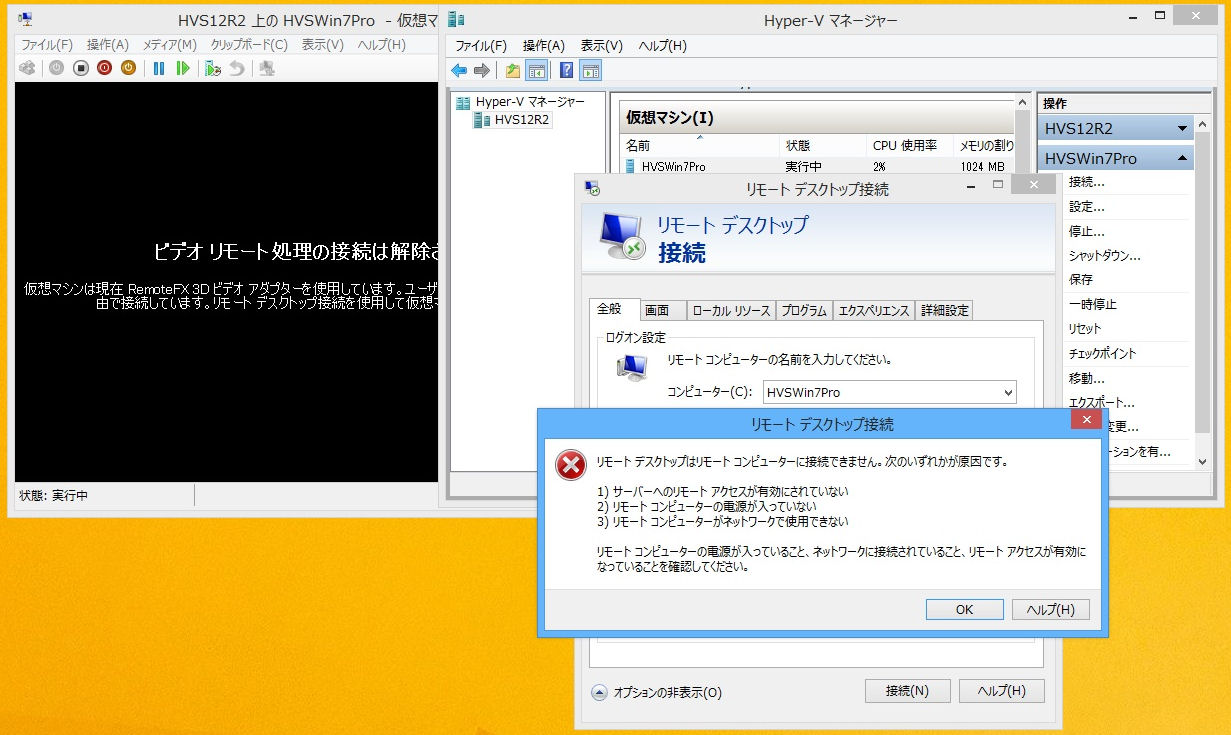Click 一時停止 in the actions pane
This screenshot has width=1231, height=735.
pyautogui.click(x=1092, y=304)
